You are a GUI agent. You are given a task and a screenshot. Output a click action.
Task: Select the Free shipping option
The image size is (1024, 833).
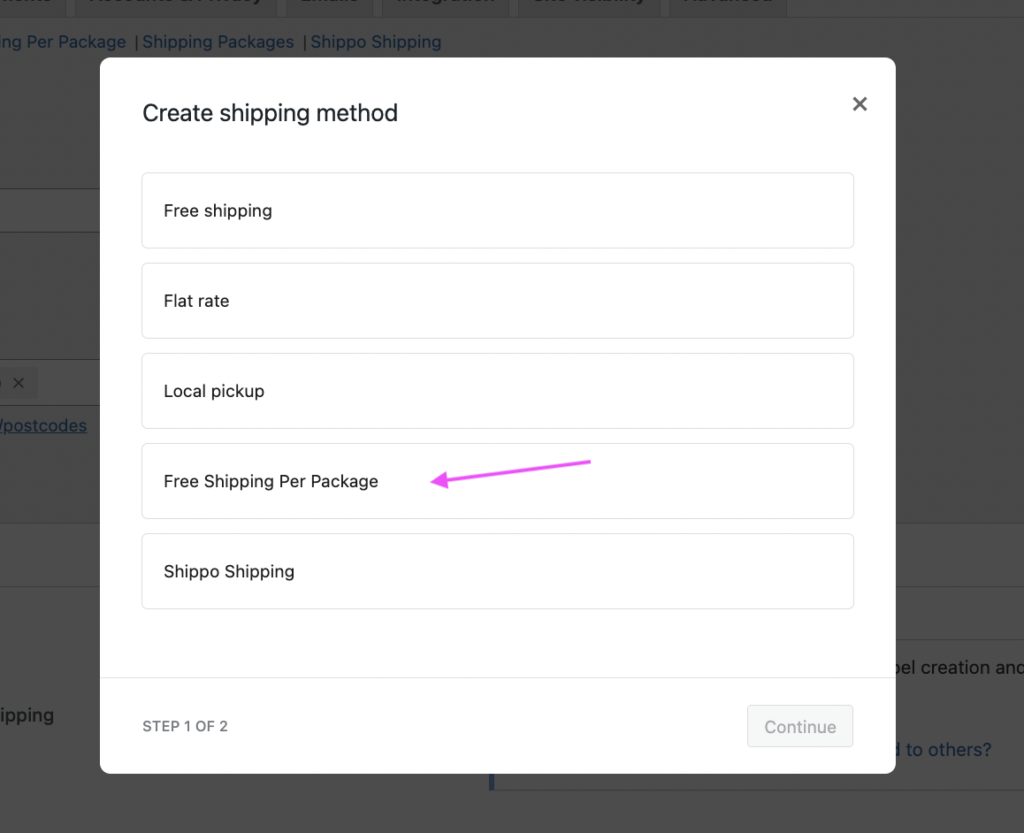point(497,211)
